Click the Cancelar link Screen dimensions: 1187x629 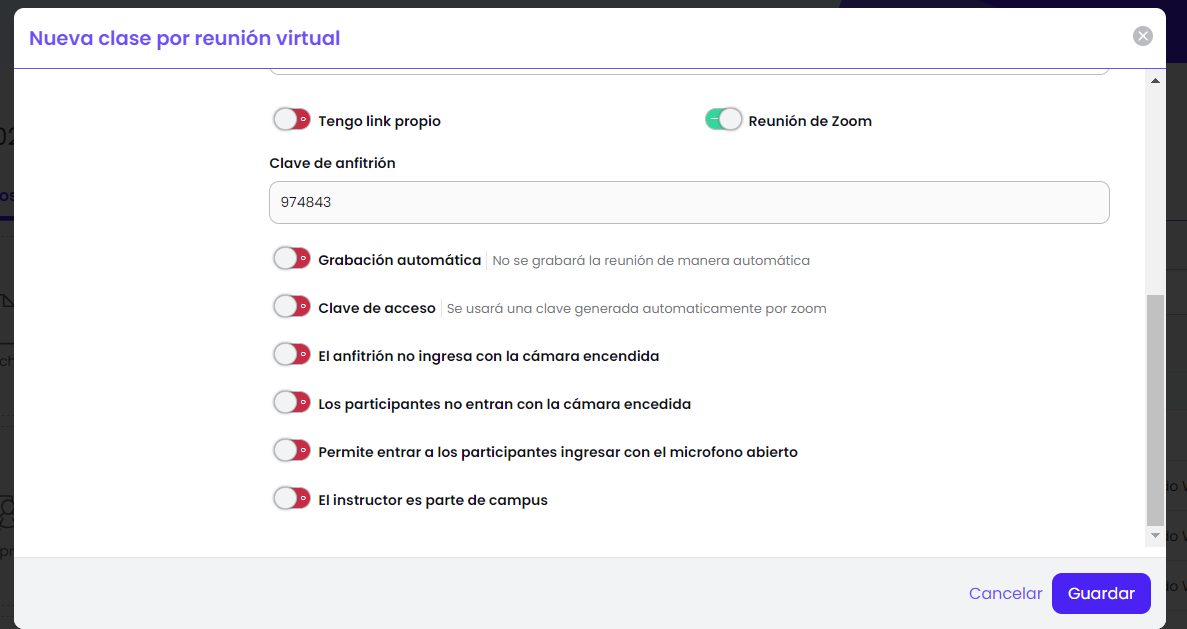tap(1005, 593)
